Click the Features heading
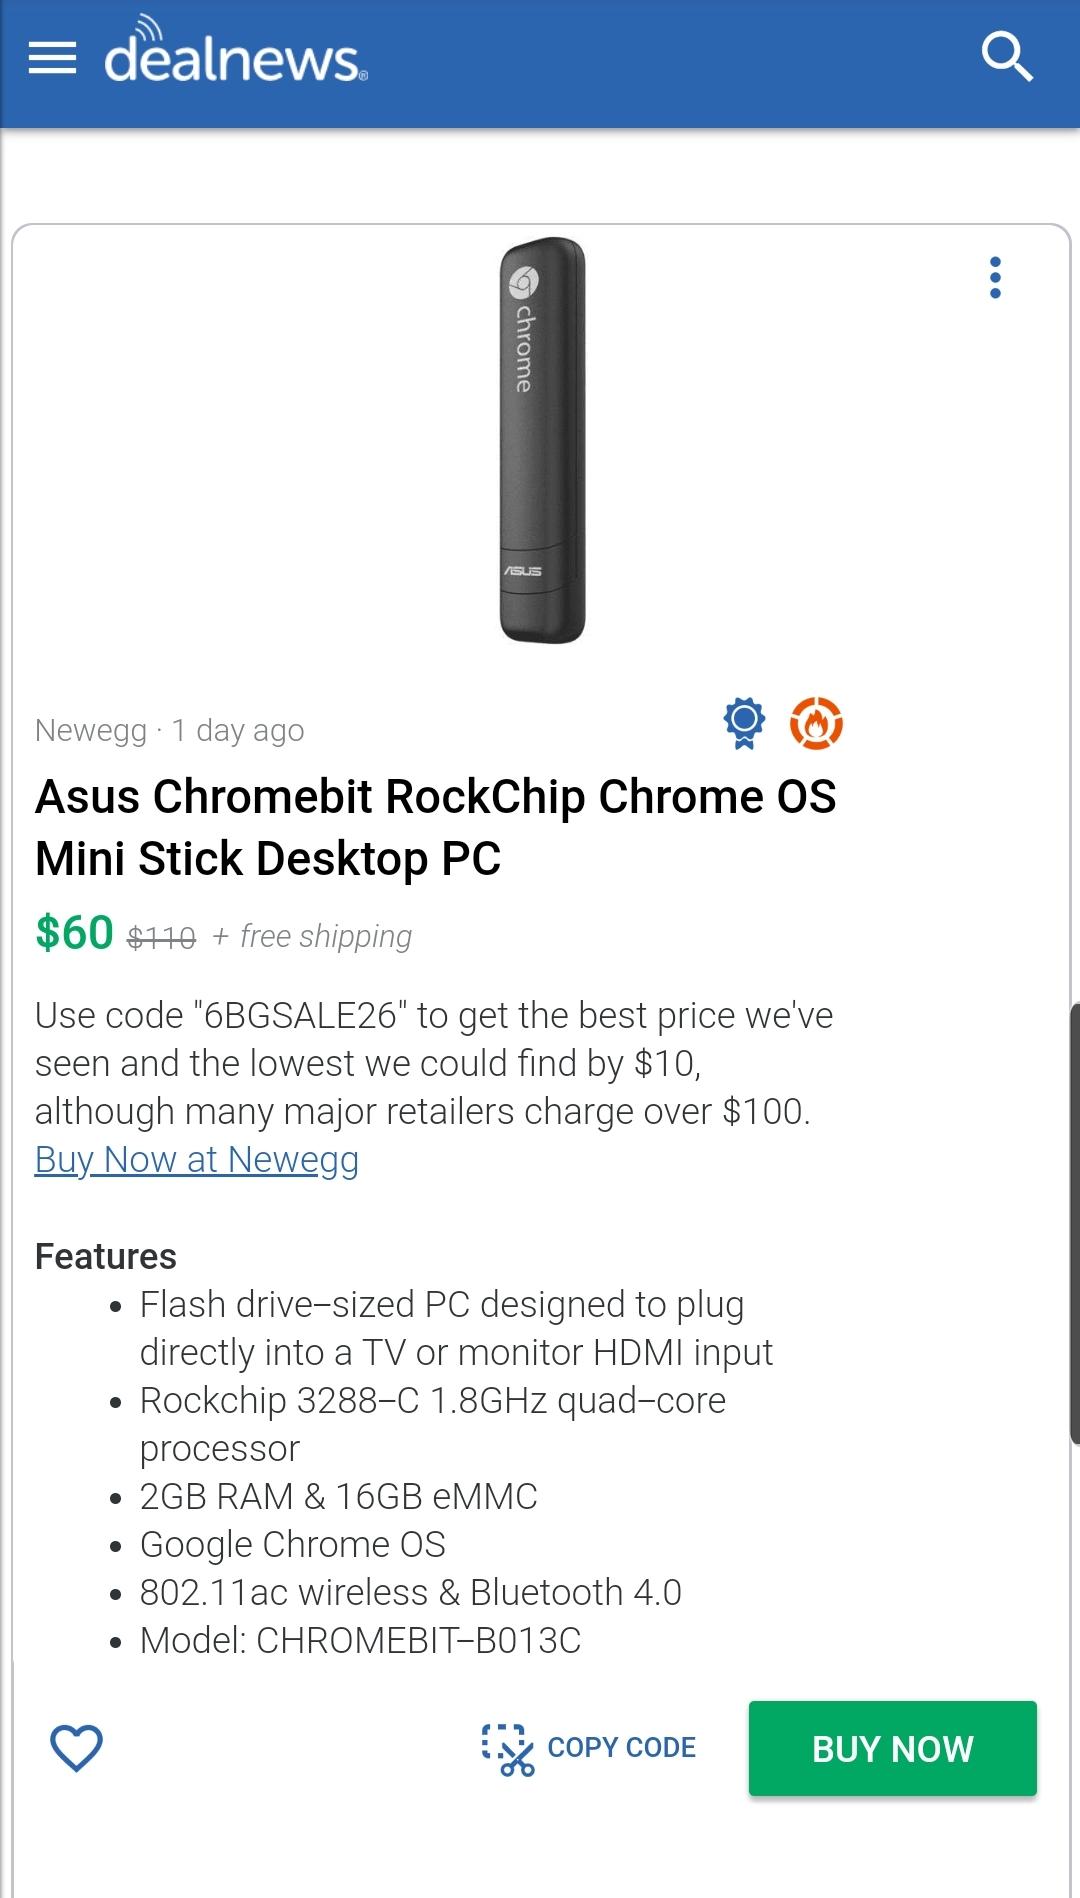This screenshot has width=1080, height=1898. point(106,1256)
